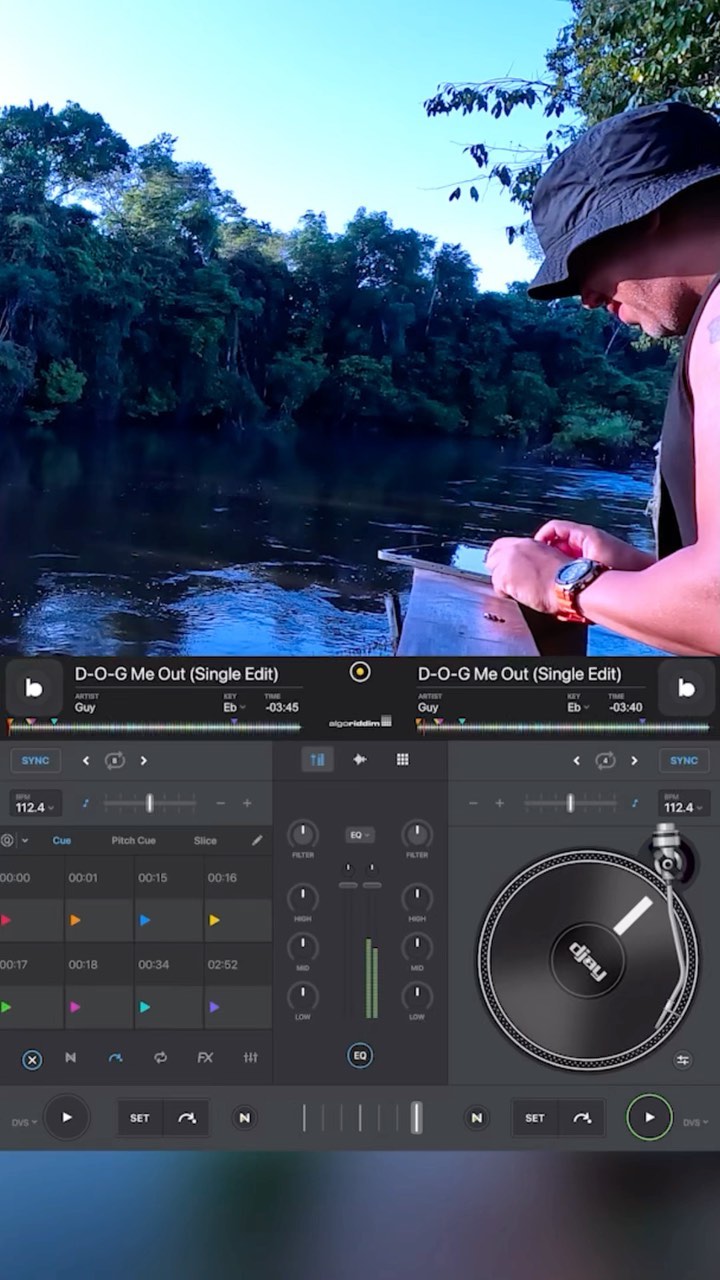720x1280 pixels.
Task: Click the Neural Mix icon in left deck toolbar
Action: (x=70, y=1057)
